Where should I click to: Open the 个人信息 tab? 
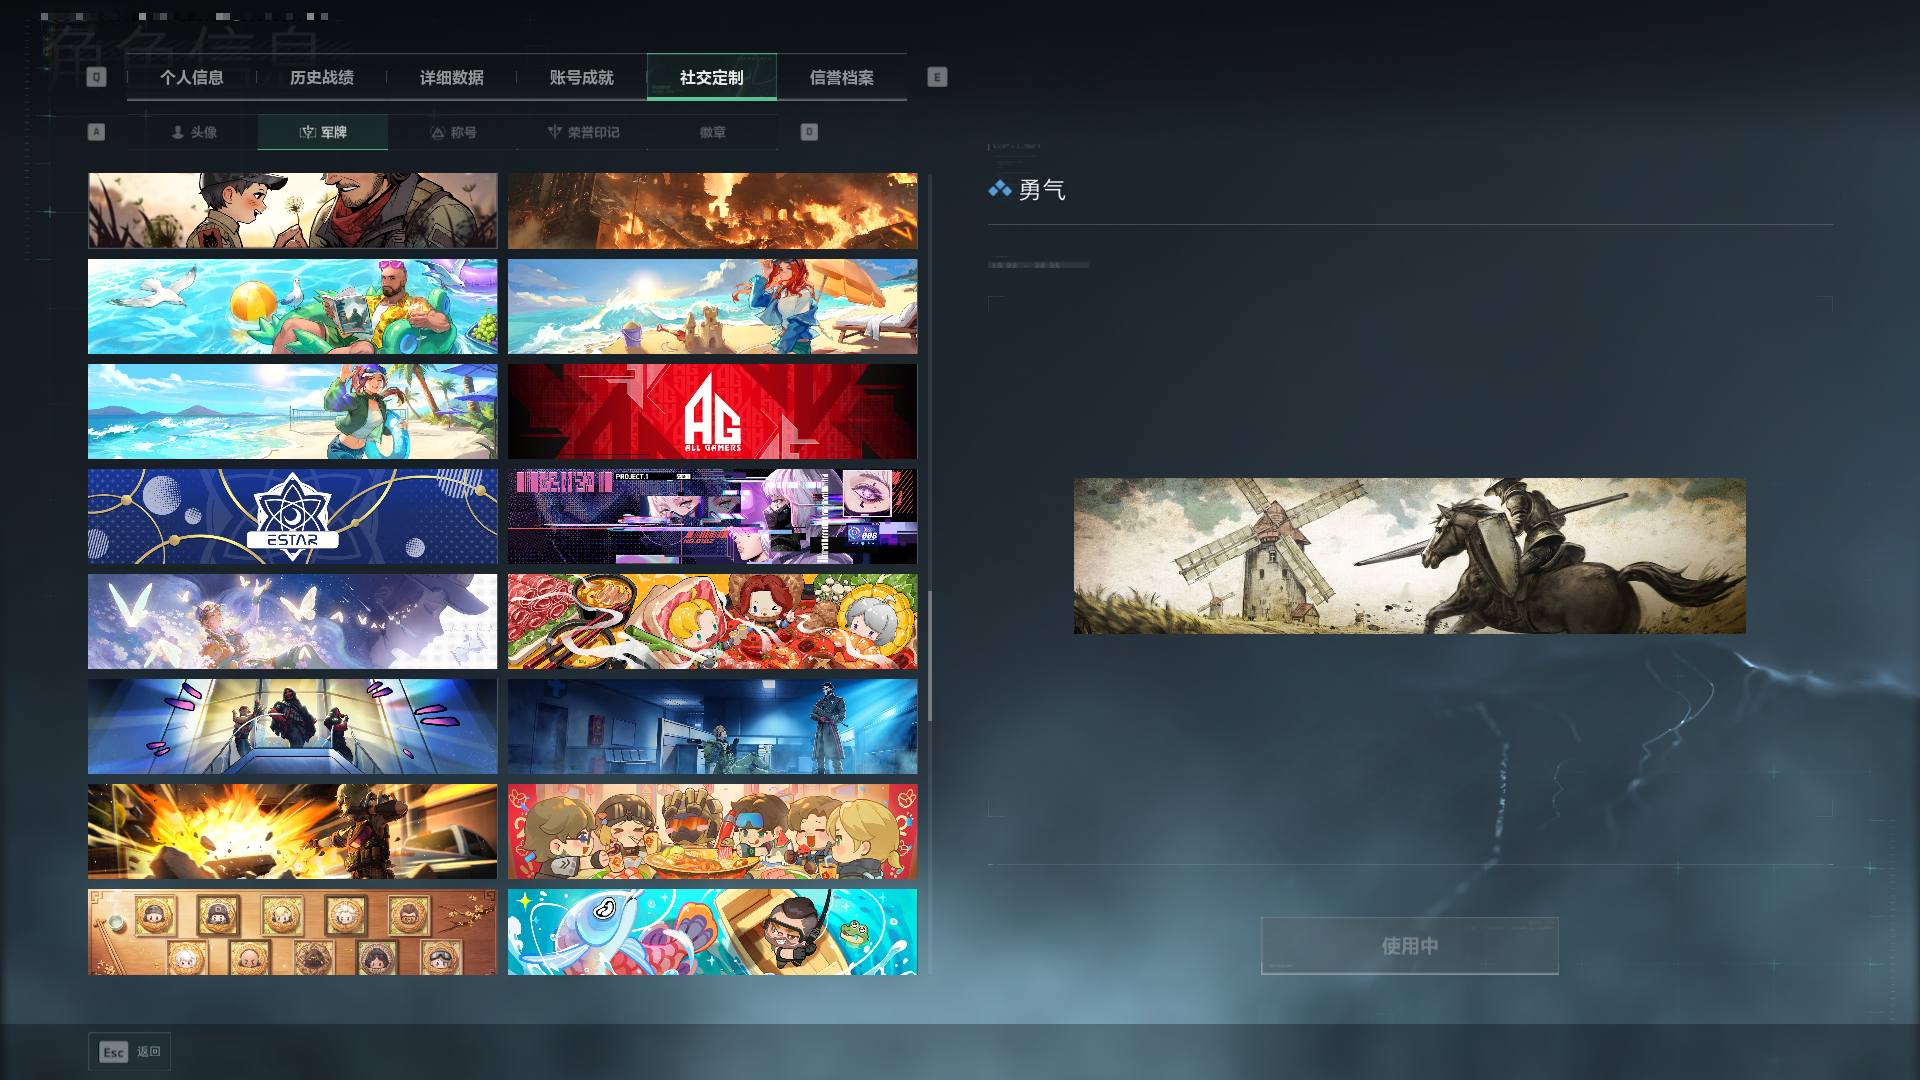[x=191, y=77]
